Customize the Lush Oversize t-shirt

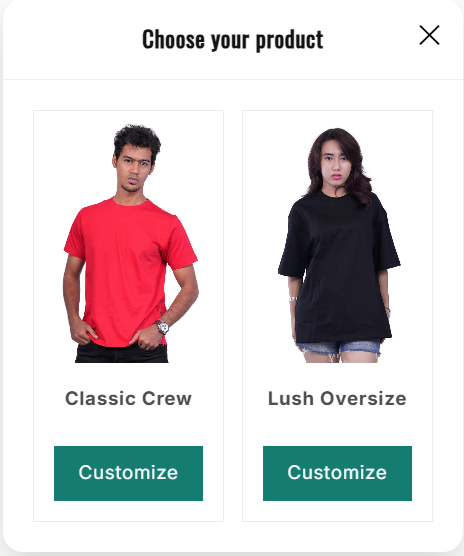click(337, 473)
